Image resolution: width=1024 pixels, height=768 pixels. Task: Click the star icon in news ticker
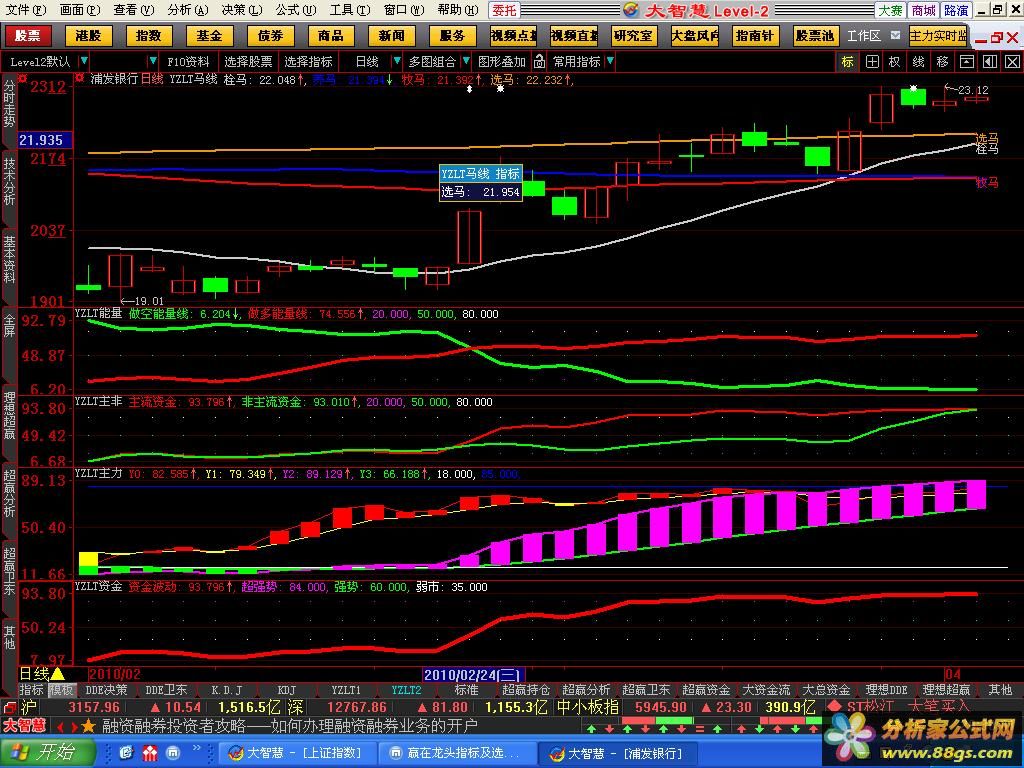pyautogui.click(x=88, y=726)
